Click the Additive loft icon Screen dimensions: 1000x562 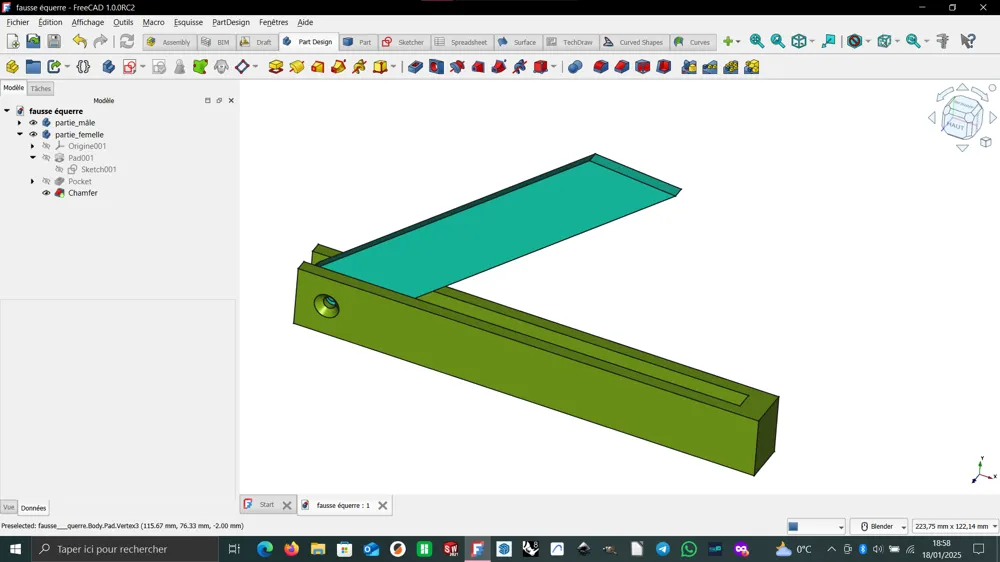point(318,66)
